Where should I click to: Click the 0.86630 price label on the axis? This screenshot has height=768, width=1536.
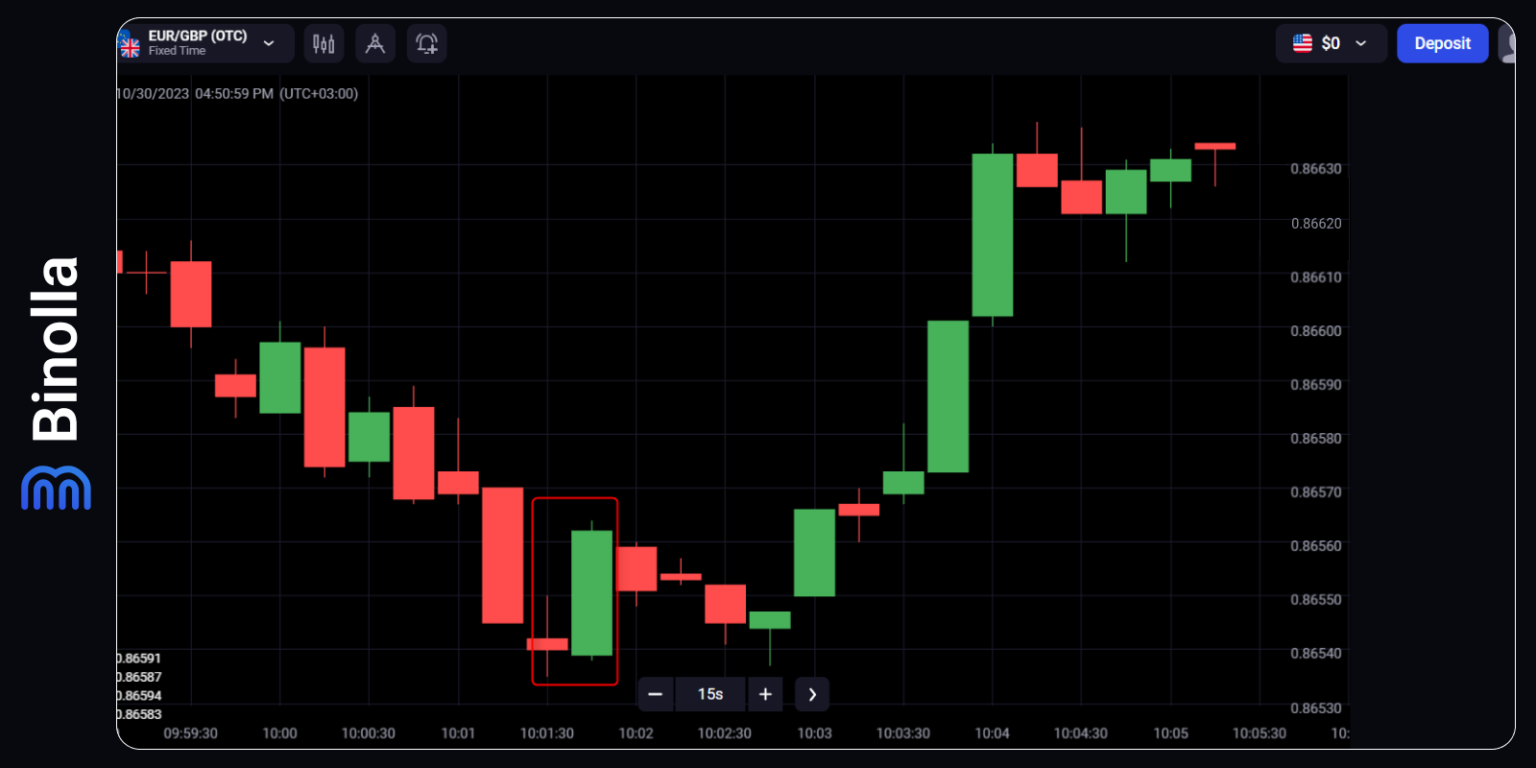click(x=1315, y=168)
